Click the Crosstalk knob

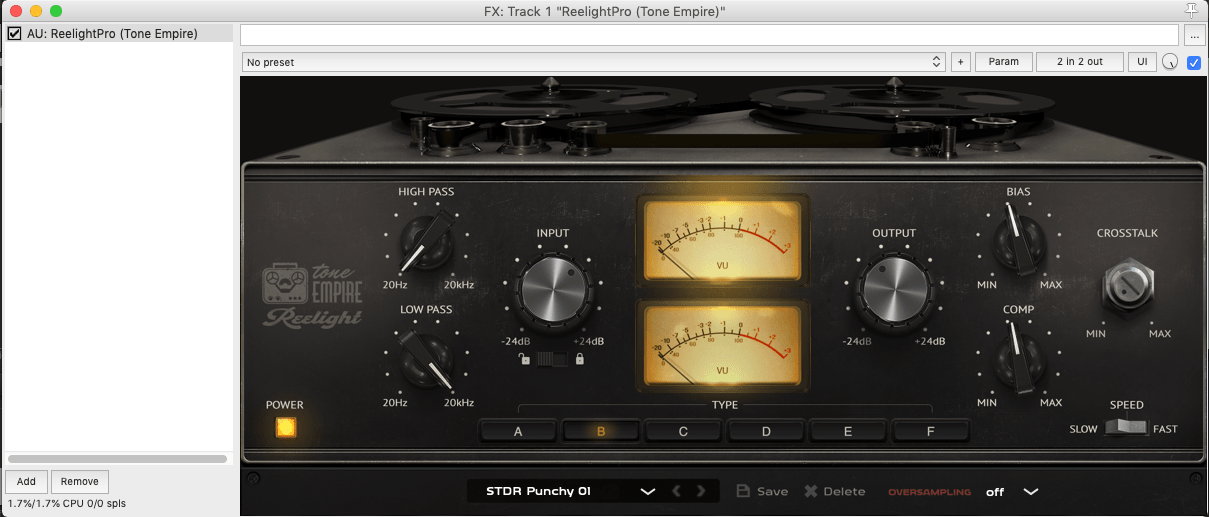pos(1128,286)
